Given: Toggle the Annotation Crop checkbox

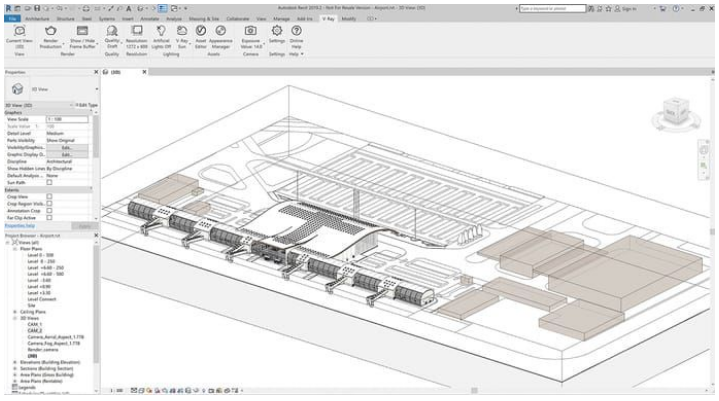Looking at the screenshot, I should click(x=49, y=210).
